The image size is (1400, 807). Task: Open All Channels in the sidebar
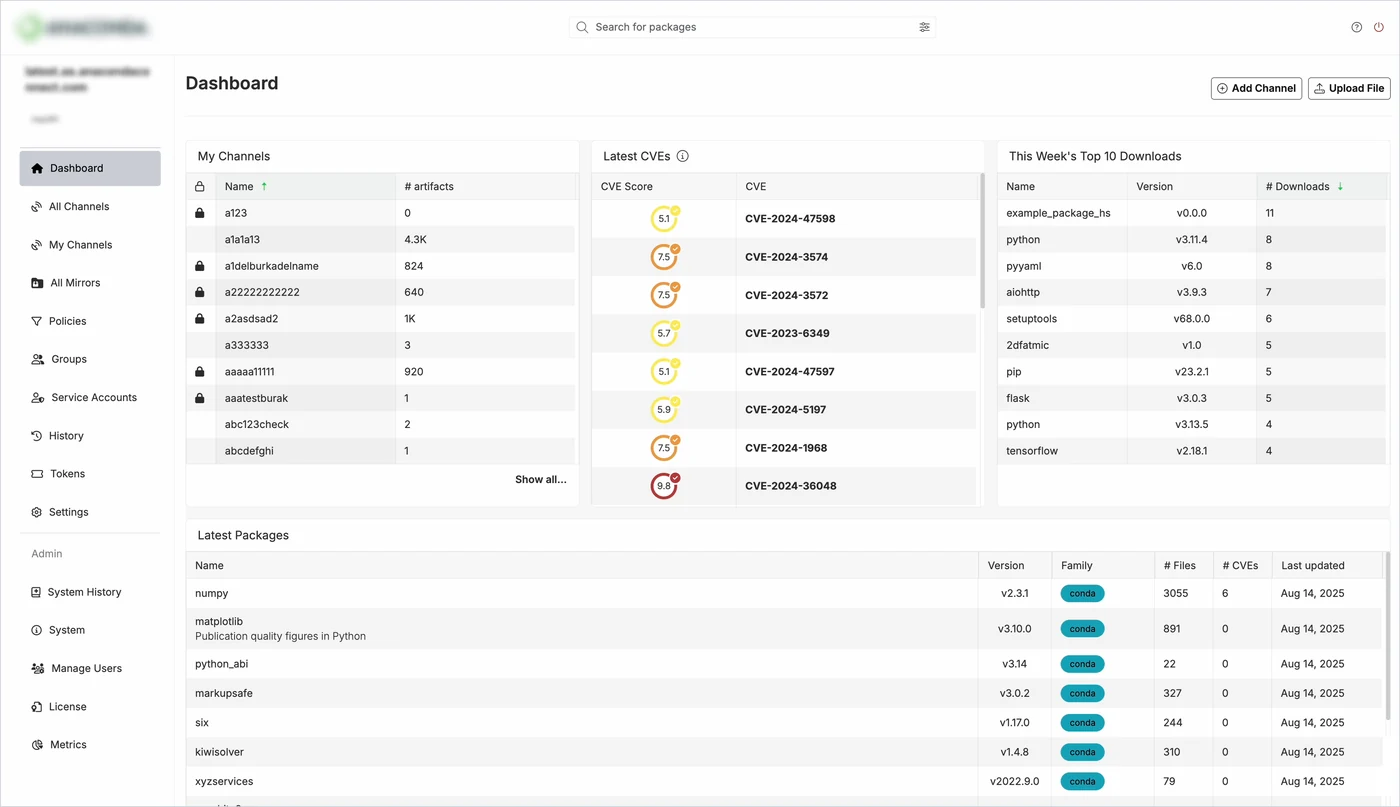tap(90, 207)
